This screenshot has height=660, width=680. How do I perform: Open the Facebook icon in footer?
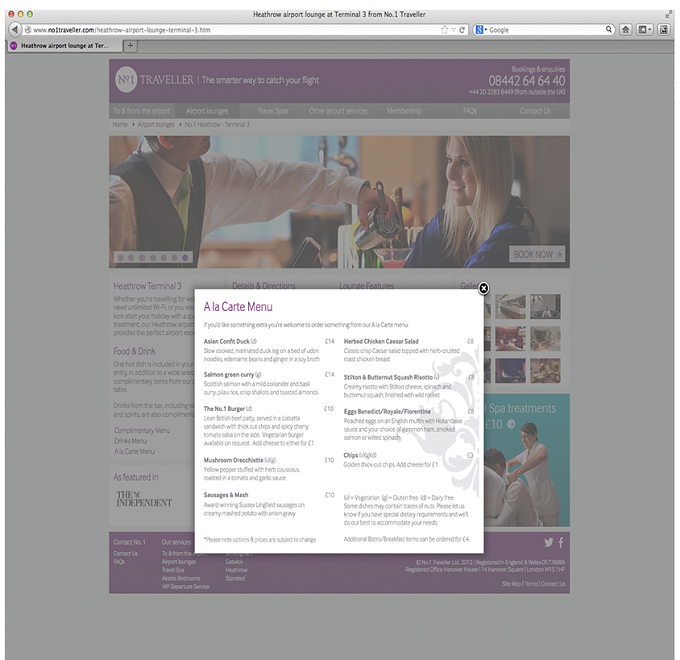click(x=561, y=542)
